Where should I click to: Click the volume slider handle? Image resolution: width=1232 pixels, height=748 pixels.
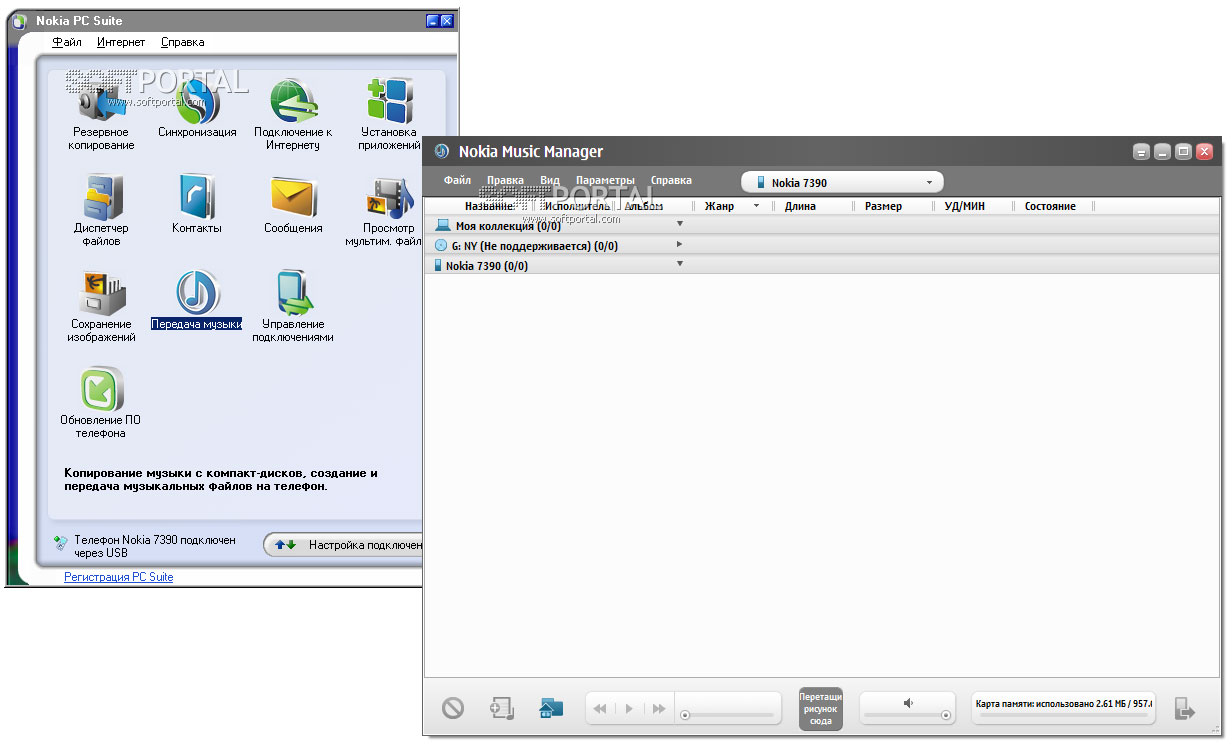pos(946,715)
